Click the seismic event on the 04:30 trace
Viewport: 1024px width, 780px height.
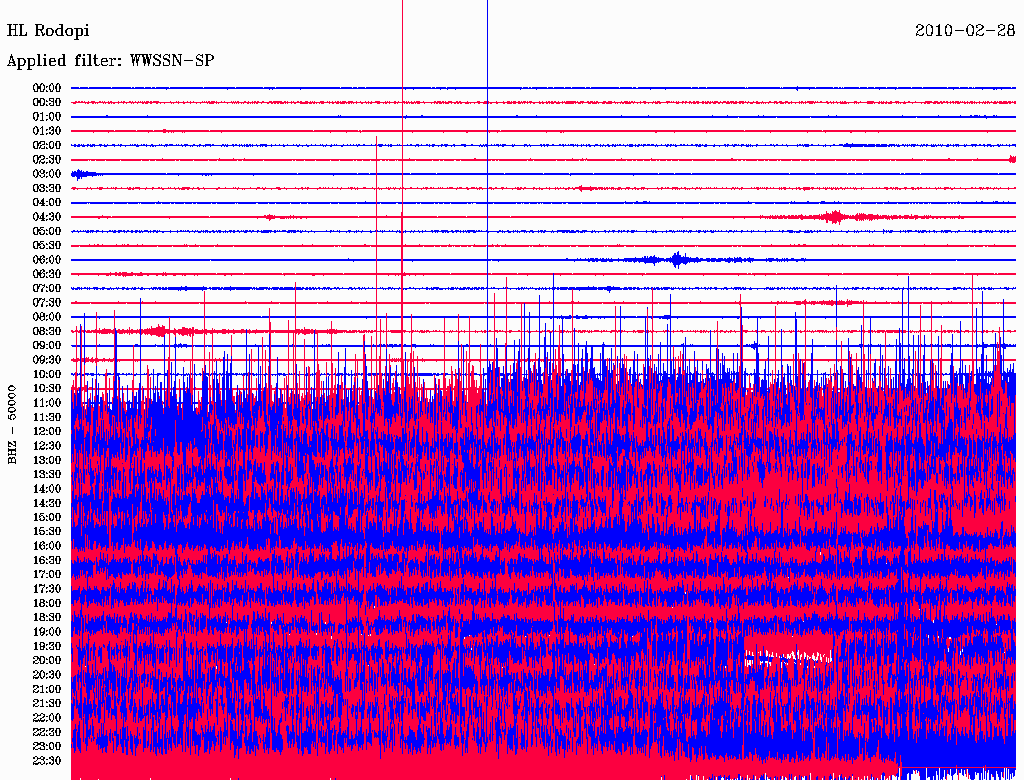[835, 217]
